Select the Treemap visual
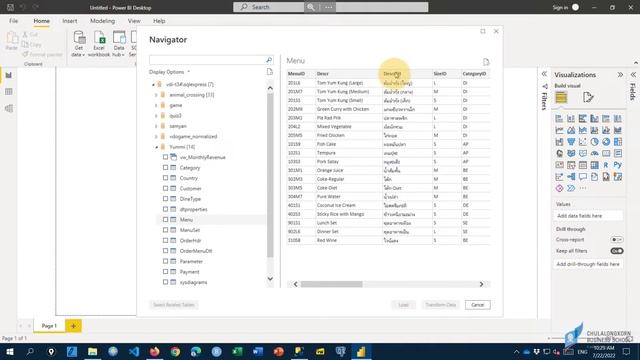Image resolution: width=640 pixels, height=360 pixels. [x=618, y=142]
